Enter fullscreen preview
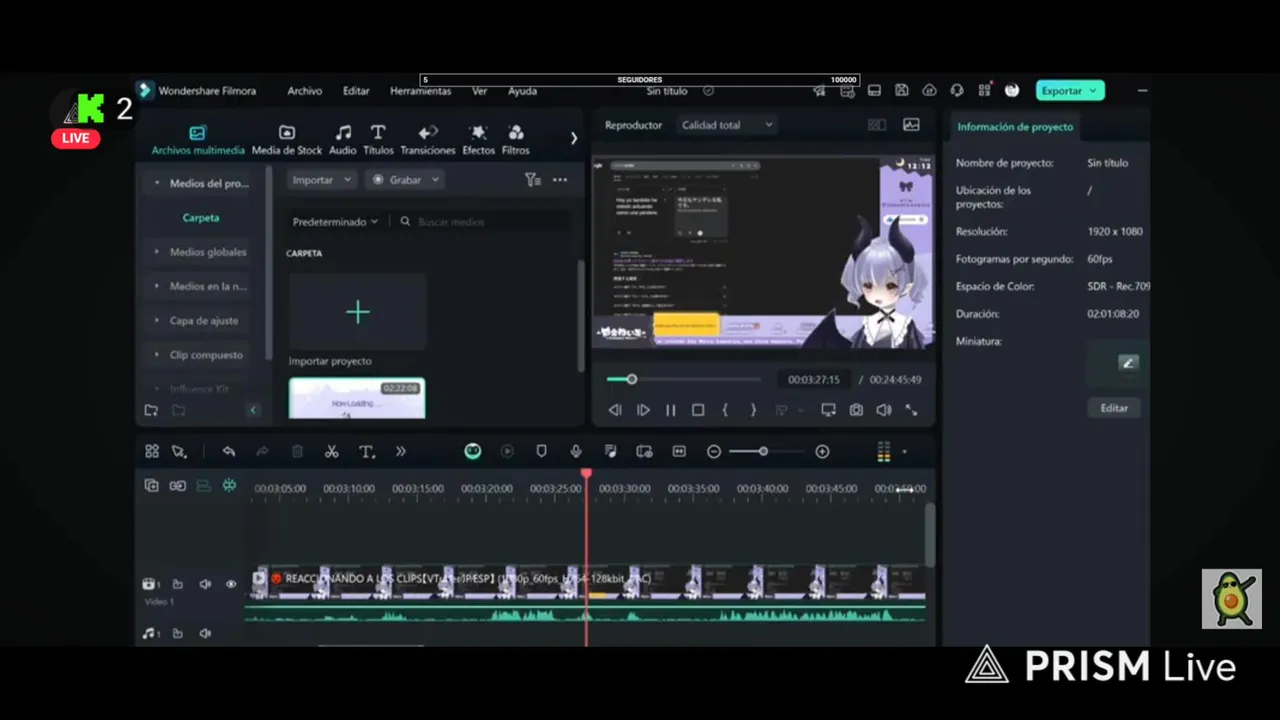The height and width of the screenshot is (720, 1280). click(x=911, y=410)
